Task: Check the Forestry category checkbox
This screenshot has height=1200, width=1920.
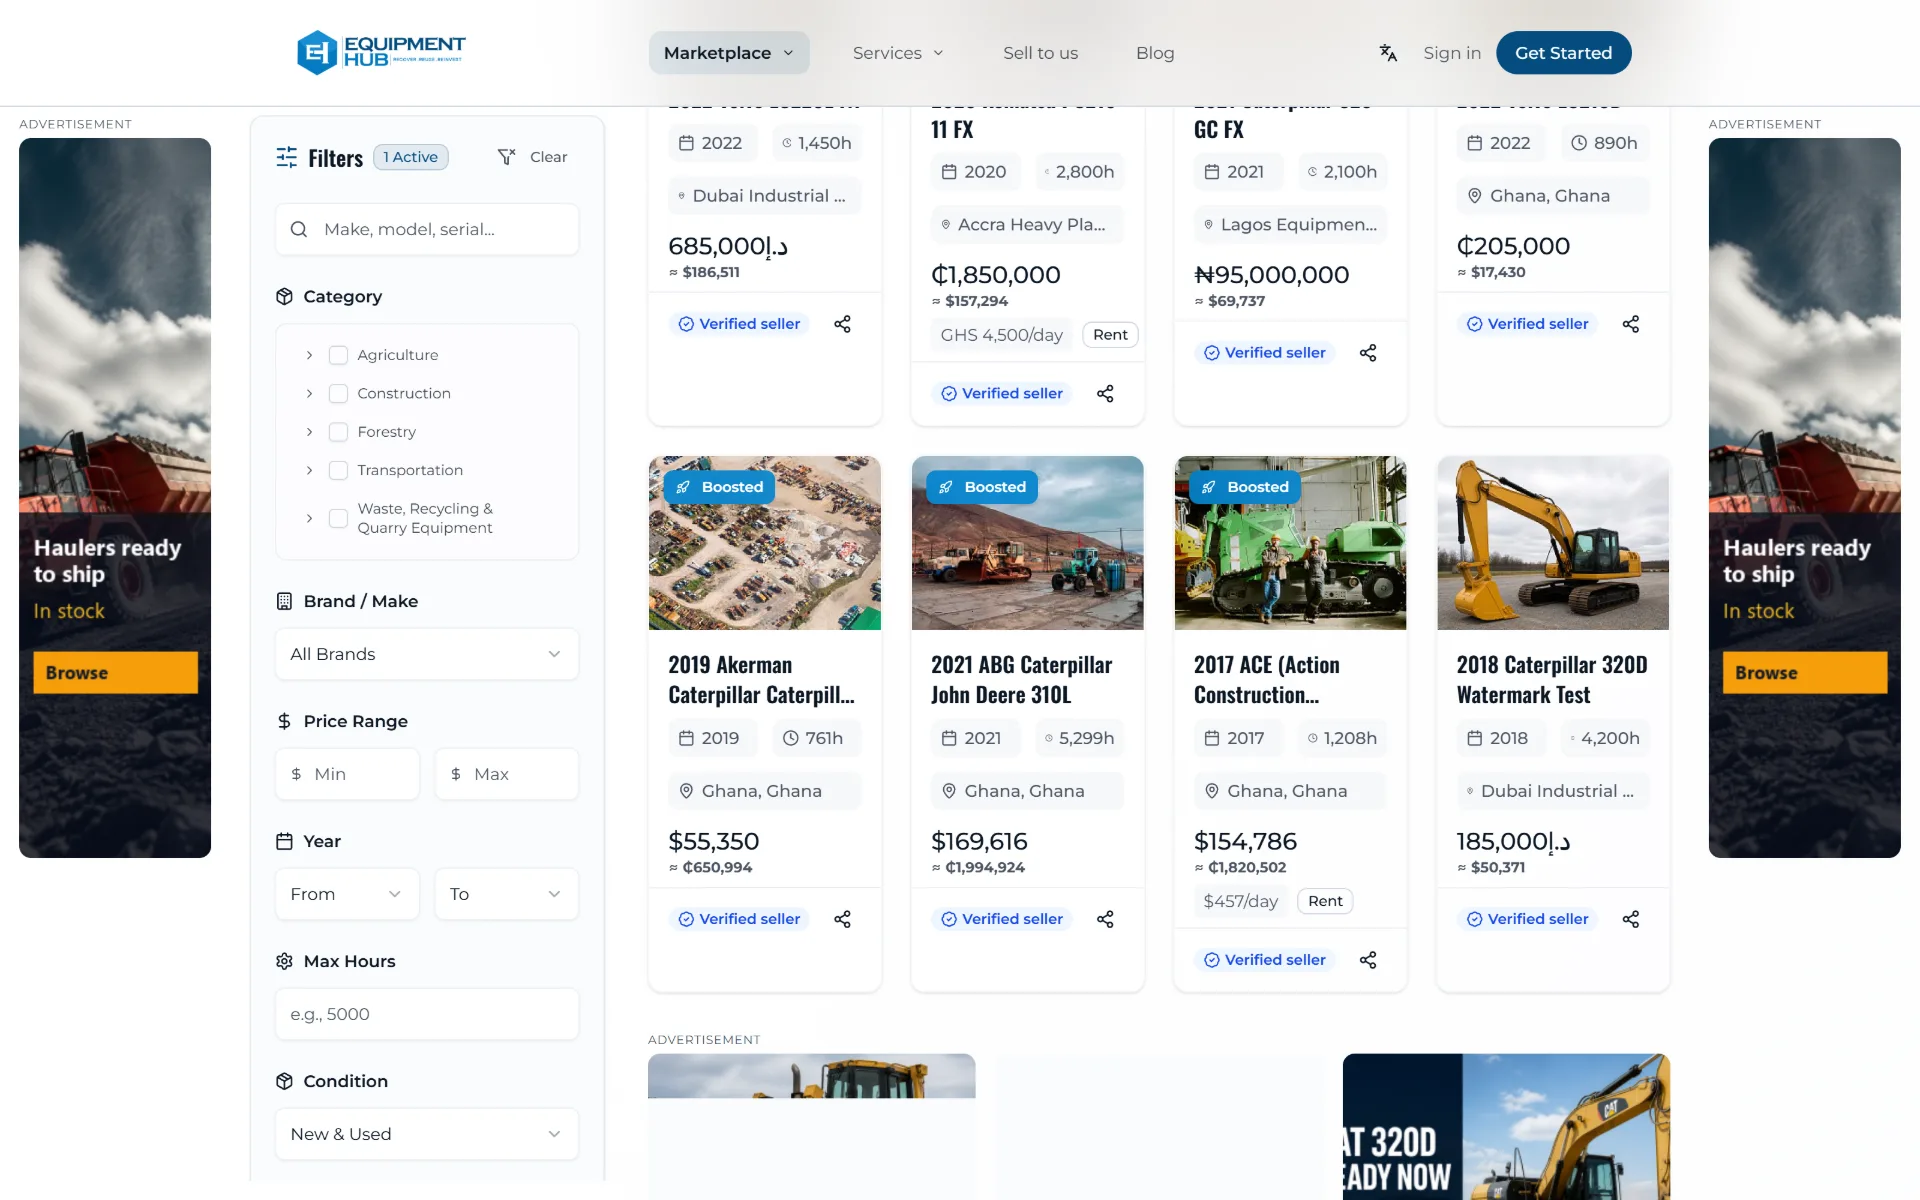Action: 338,432
